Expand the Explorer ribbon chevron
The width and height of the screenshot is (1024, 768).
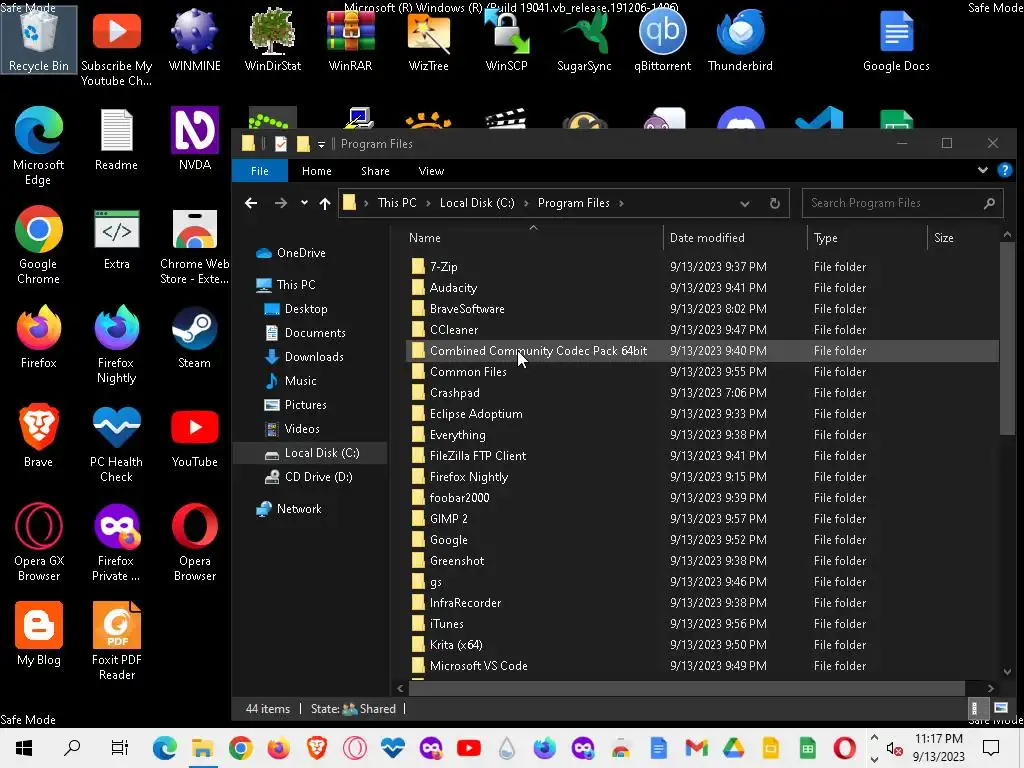982,170
